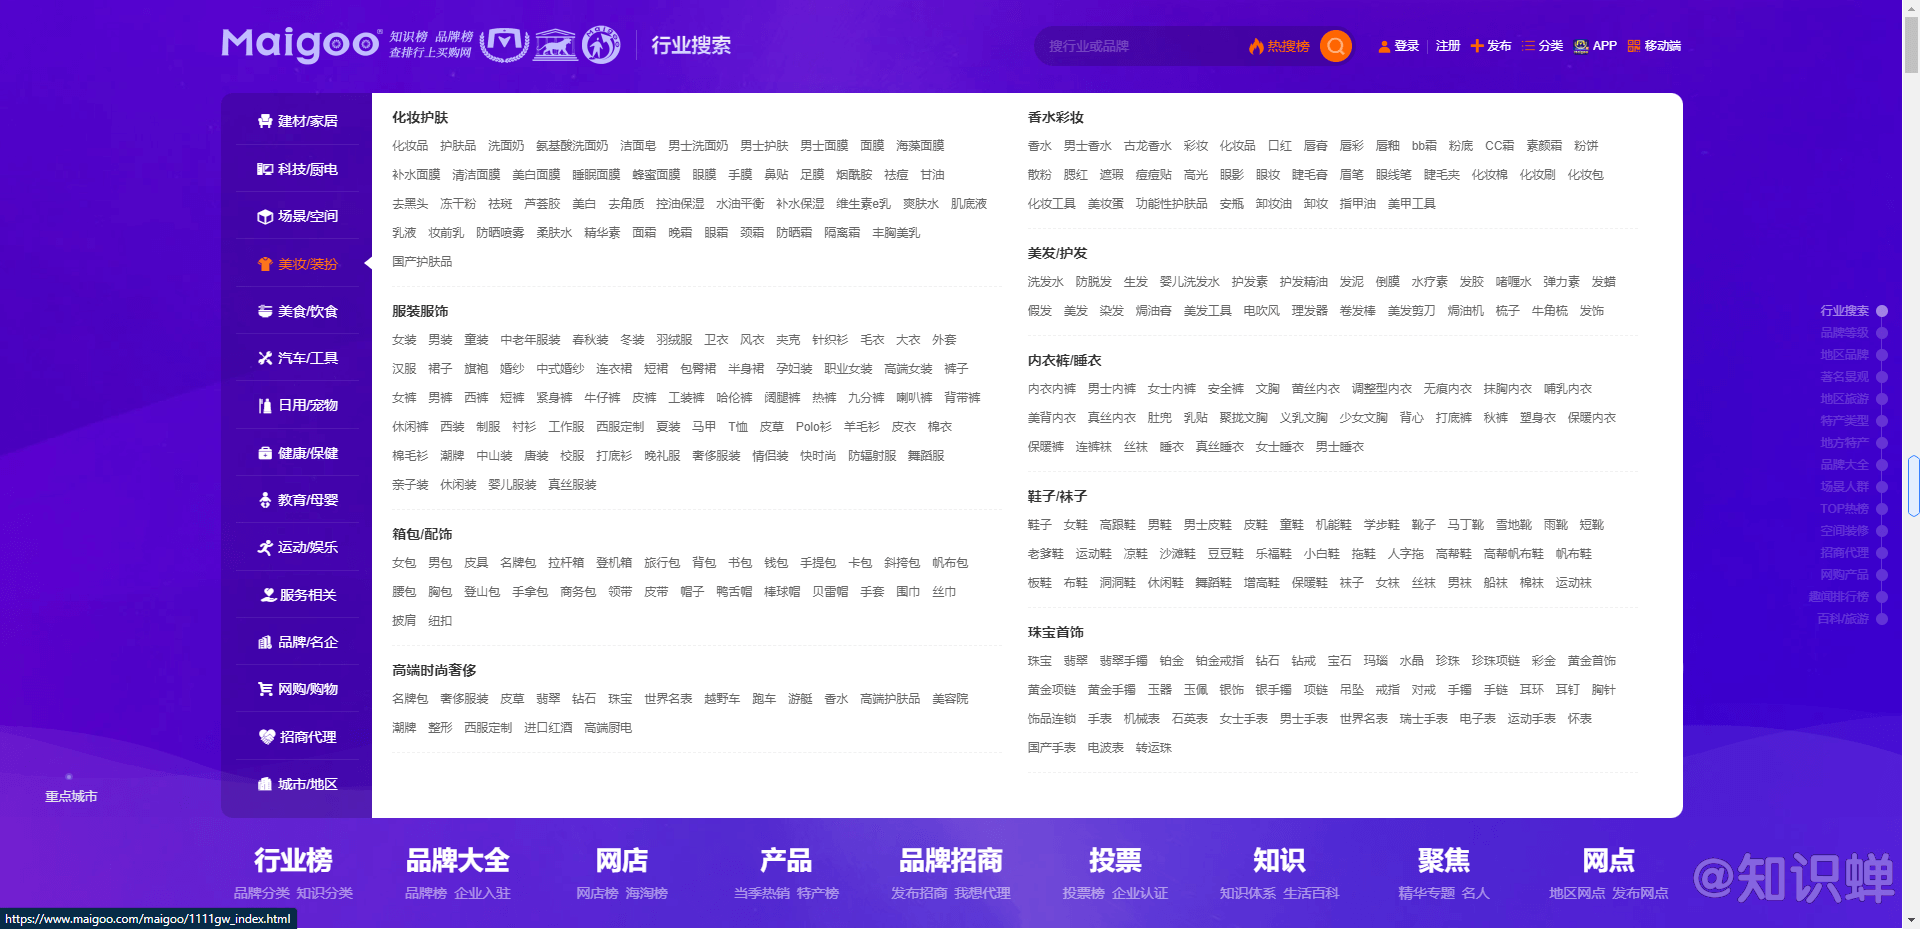Expand the 汽车/工具 sidebar category
The width and height of the screenshot is (1920, 929).
pyautogui.click(x=297, y=358)
